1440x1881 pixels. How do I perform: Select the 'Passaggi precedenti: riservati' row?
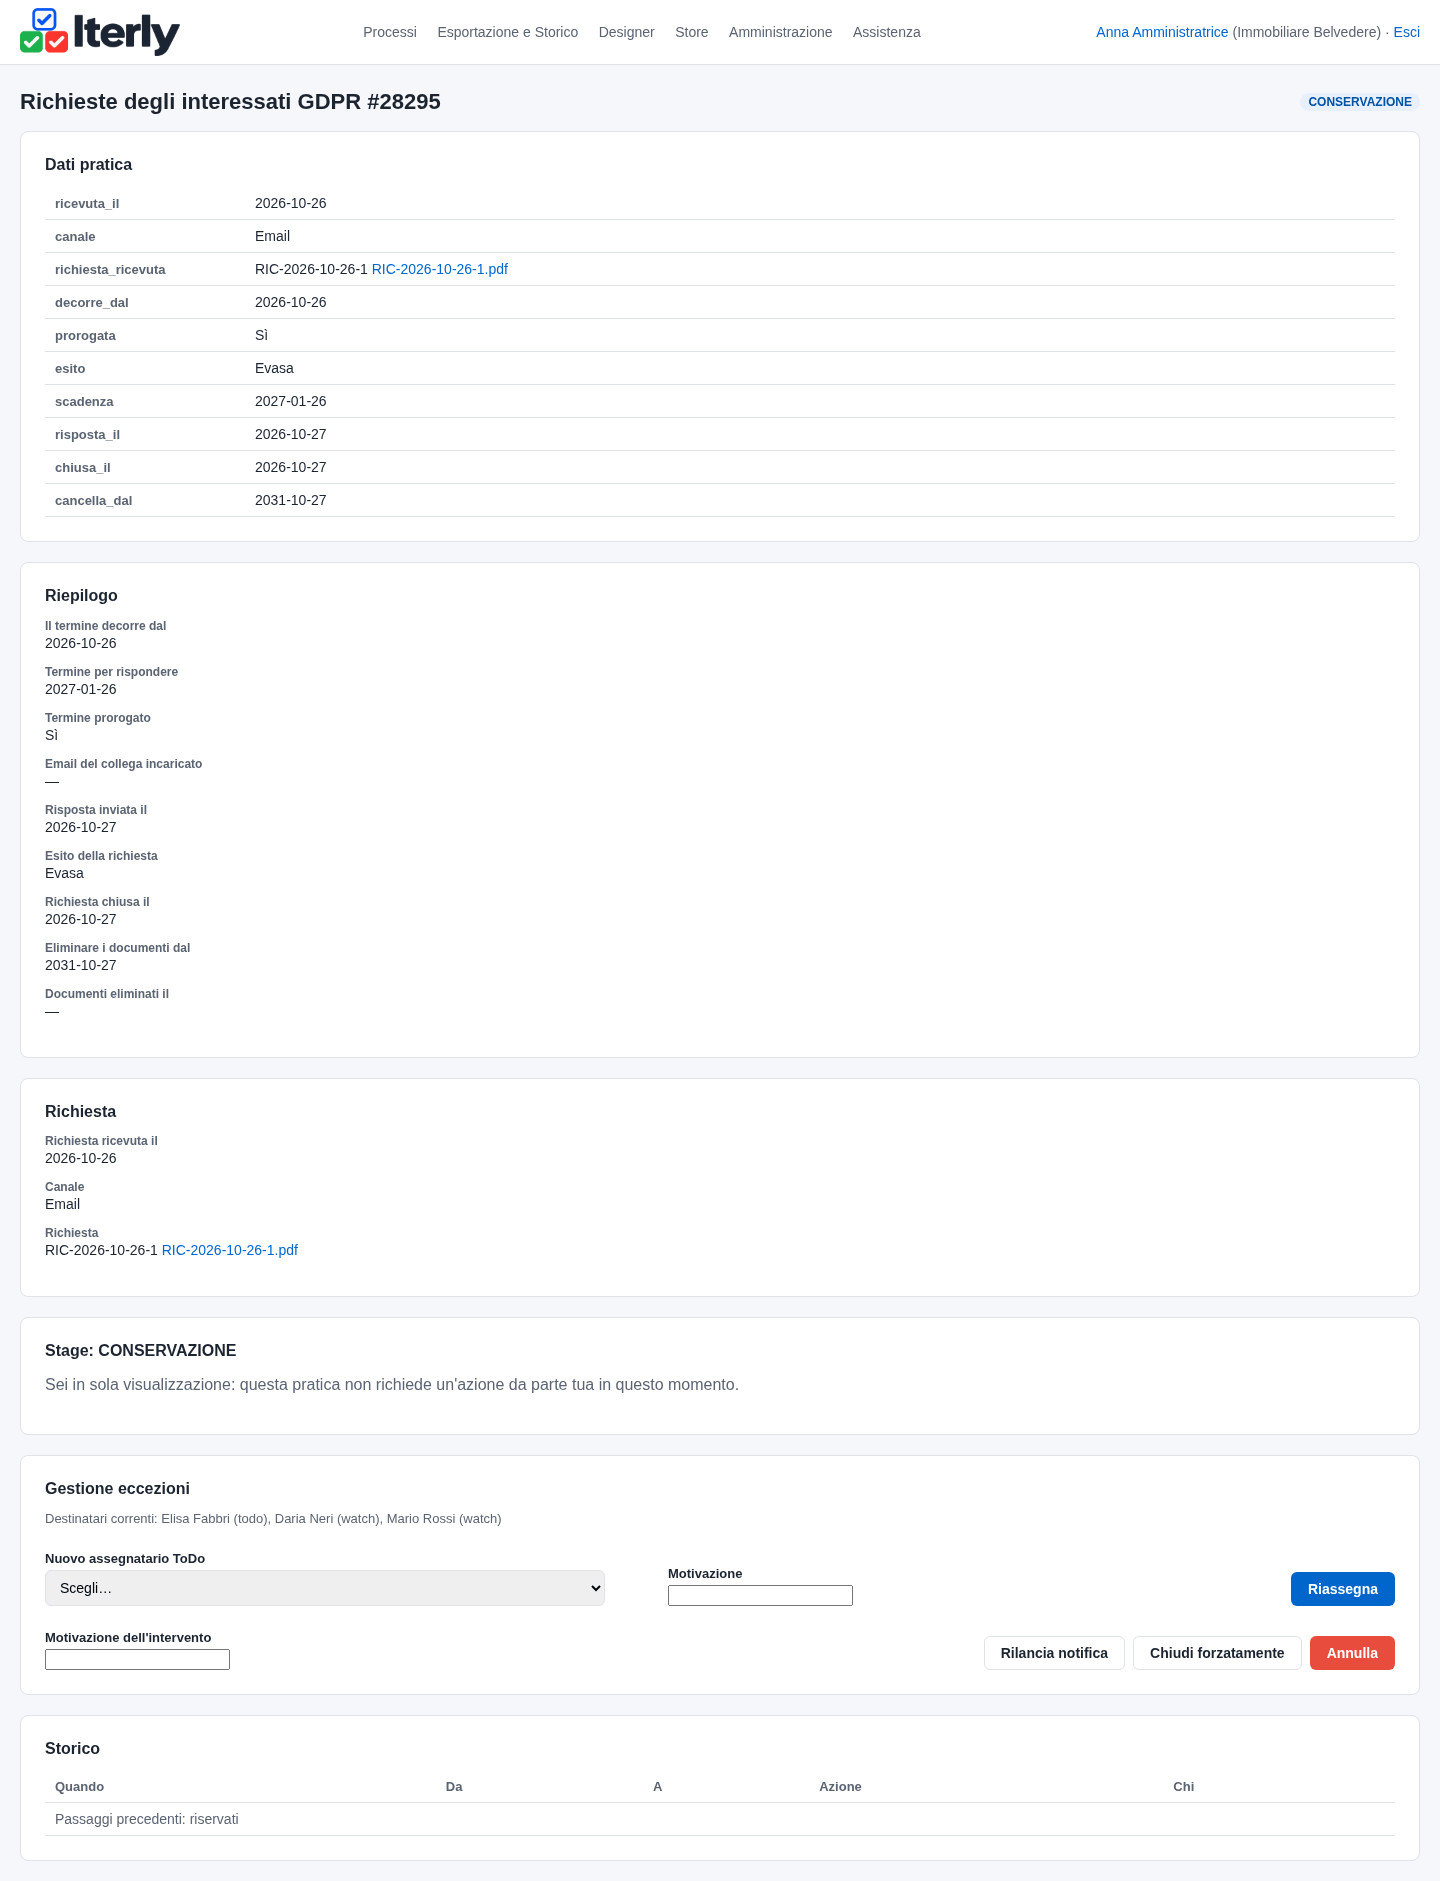tap(720, 1819)
